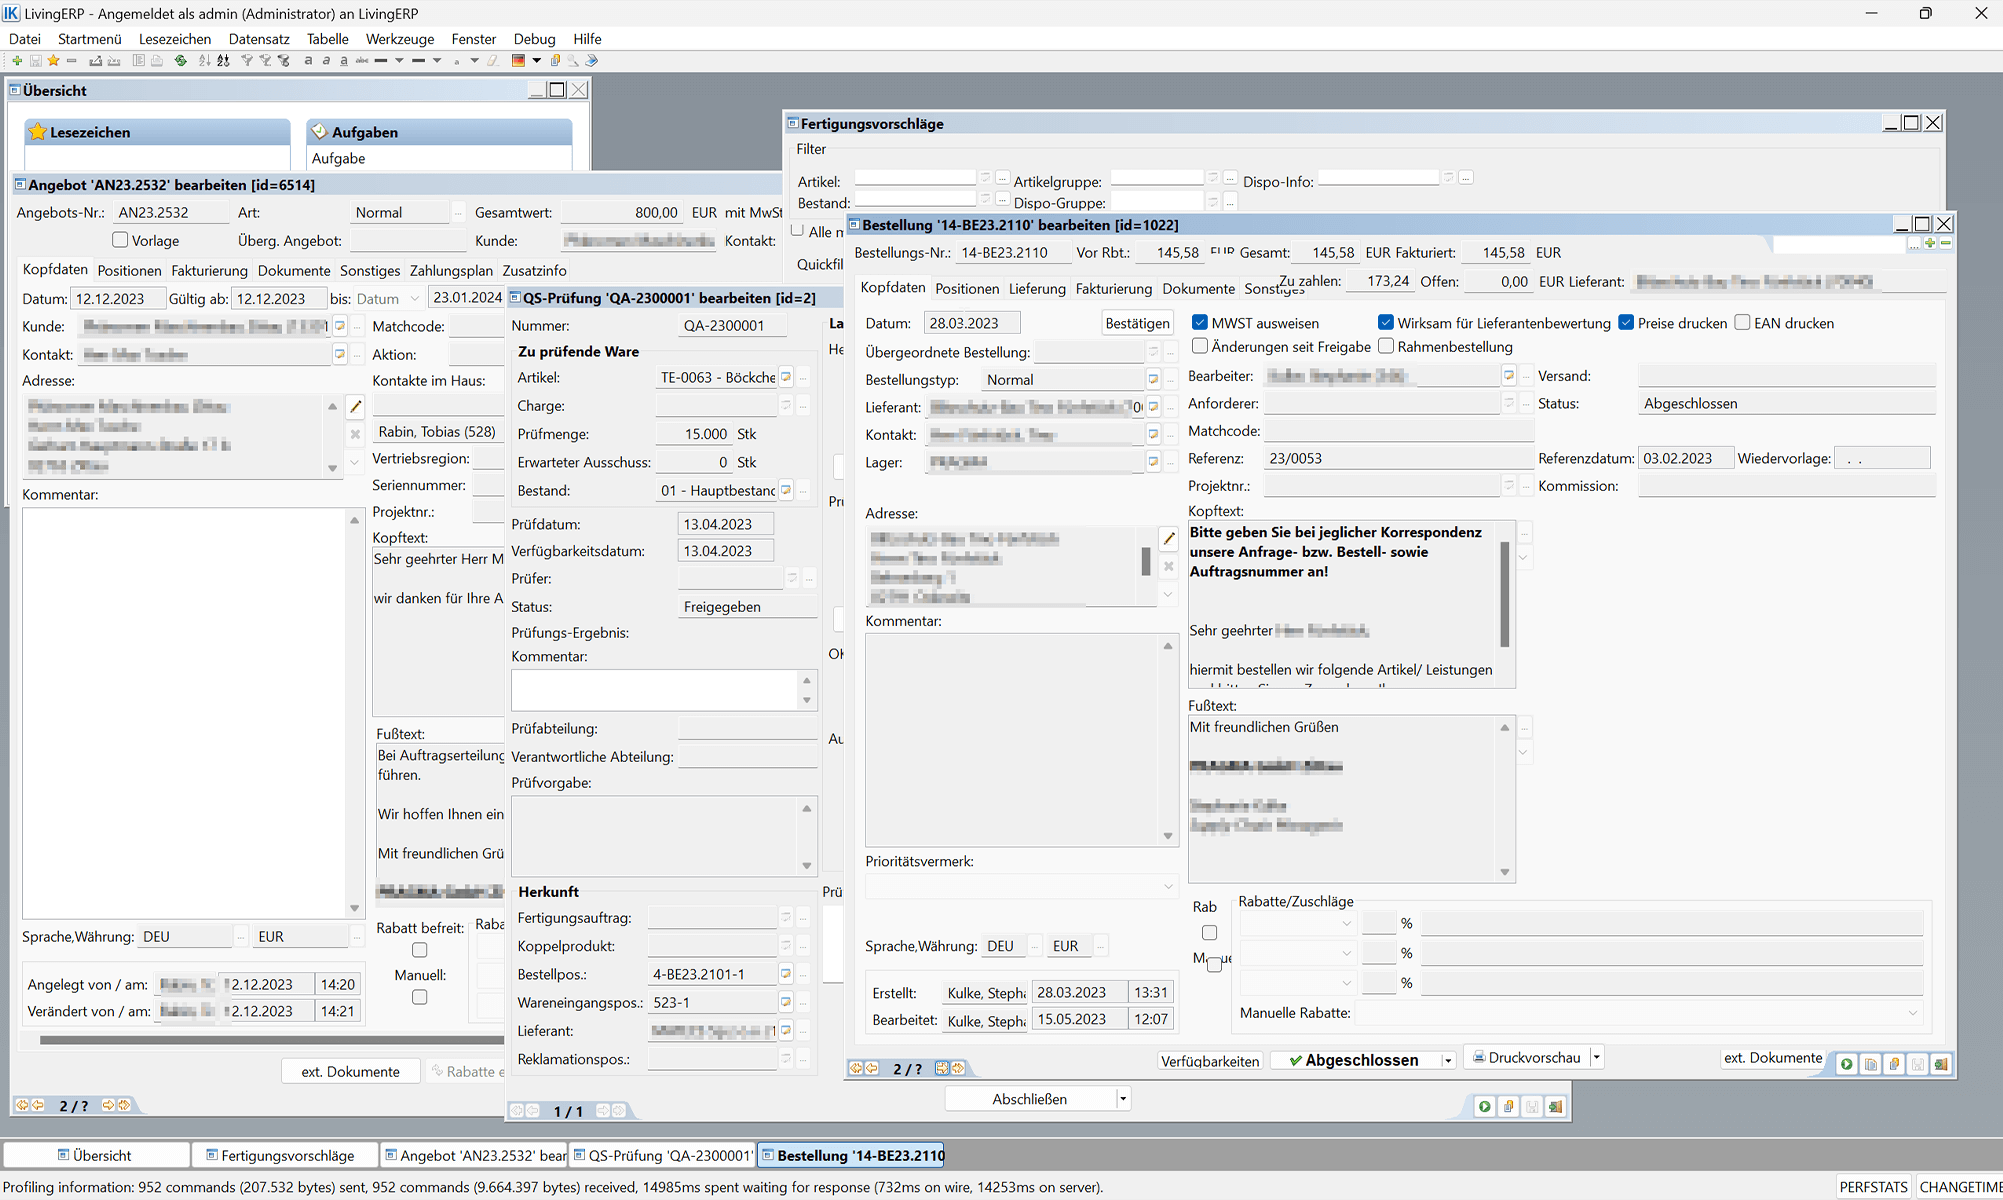2003x1200 pixels.
Task: Expand the Prioritätsvermerk dropdown
Action: coord(1168,887)
